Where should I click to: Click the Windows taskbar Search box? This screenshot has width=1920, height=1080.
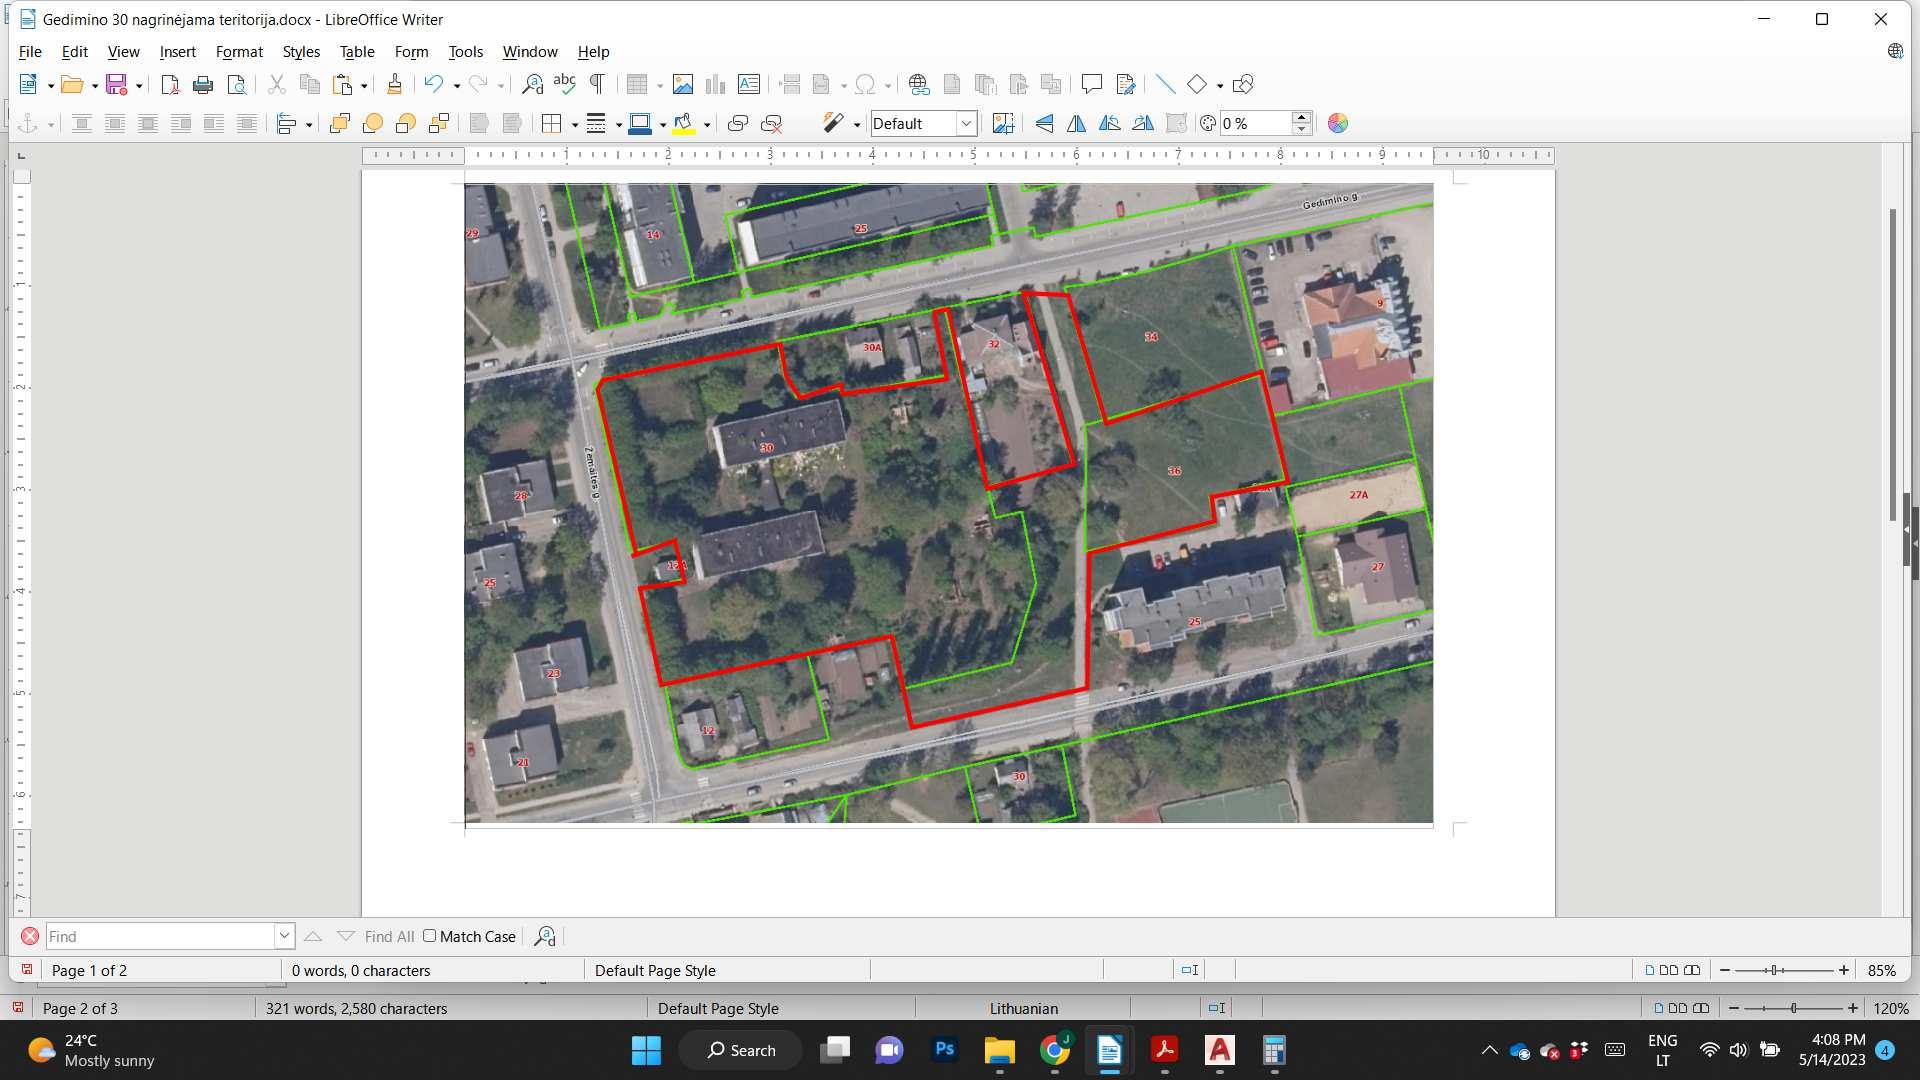pyautogui.click(x=741, y=1050)
